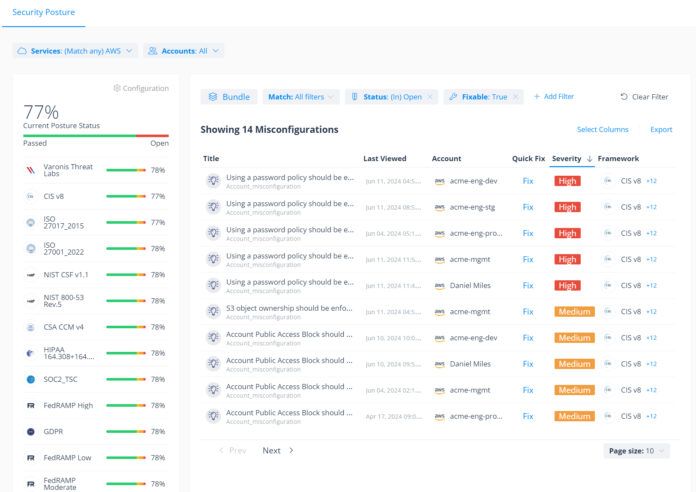Select NIST 800-53 Rev.5 framework icon
Viewport: 696px width, 492px height.
tap(31, 301)
